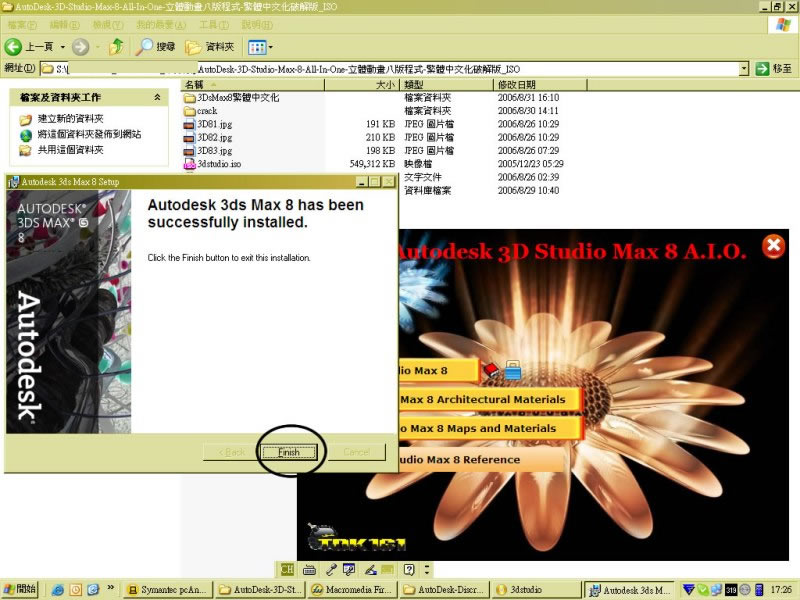The width and height of the screenshot is (800, 600).
Task: Click the address bar path field
Action: (390, 68)
